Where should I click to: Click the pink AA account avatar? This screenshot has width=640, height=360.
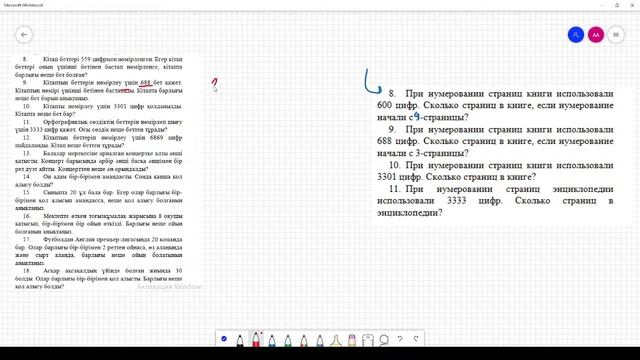tap(596, 35)
